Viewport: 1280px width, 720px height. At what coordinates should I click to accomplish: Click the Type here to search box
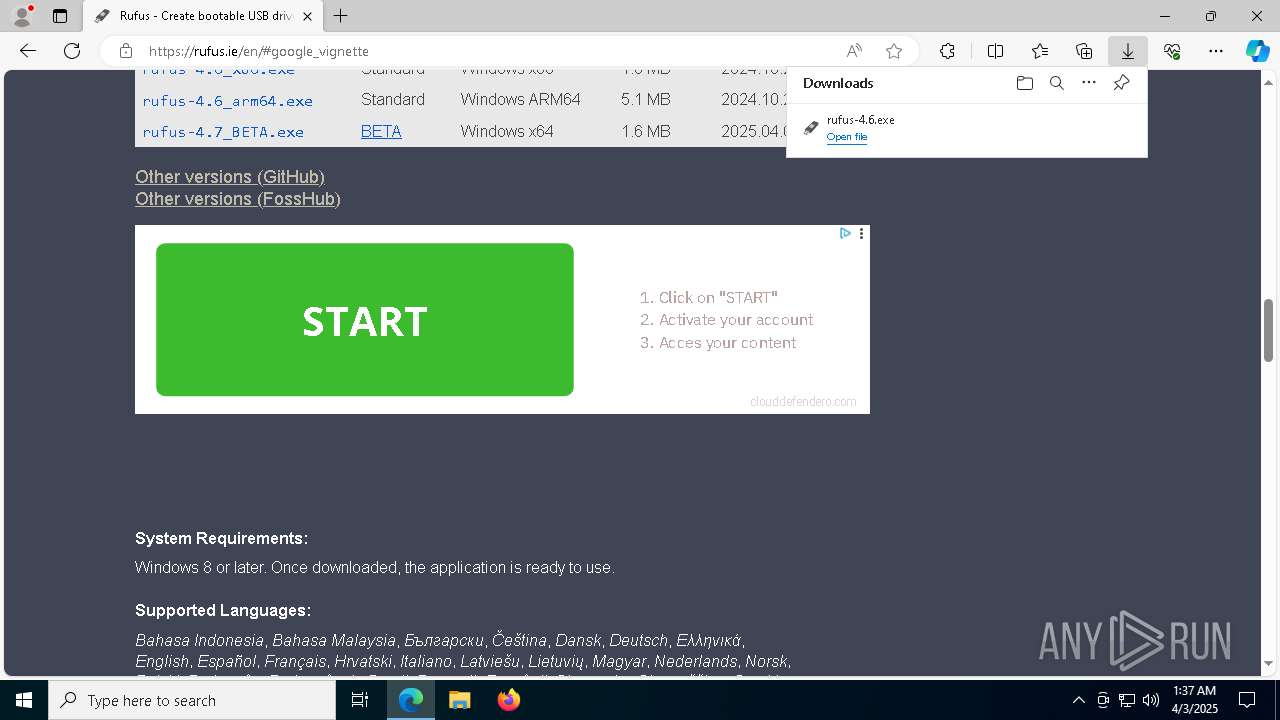192,700
